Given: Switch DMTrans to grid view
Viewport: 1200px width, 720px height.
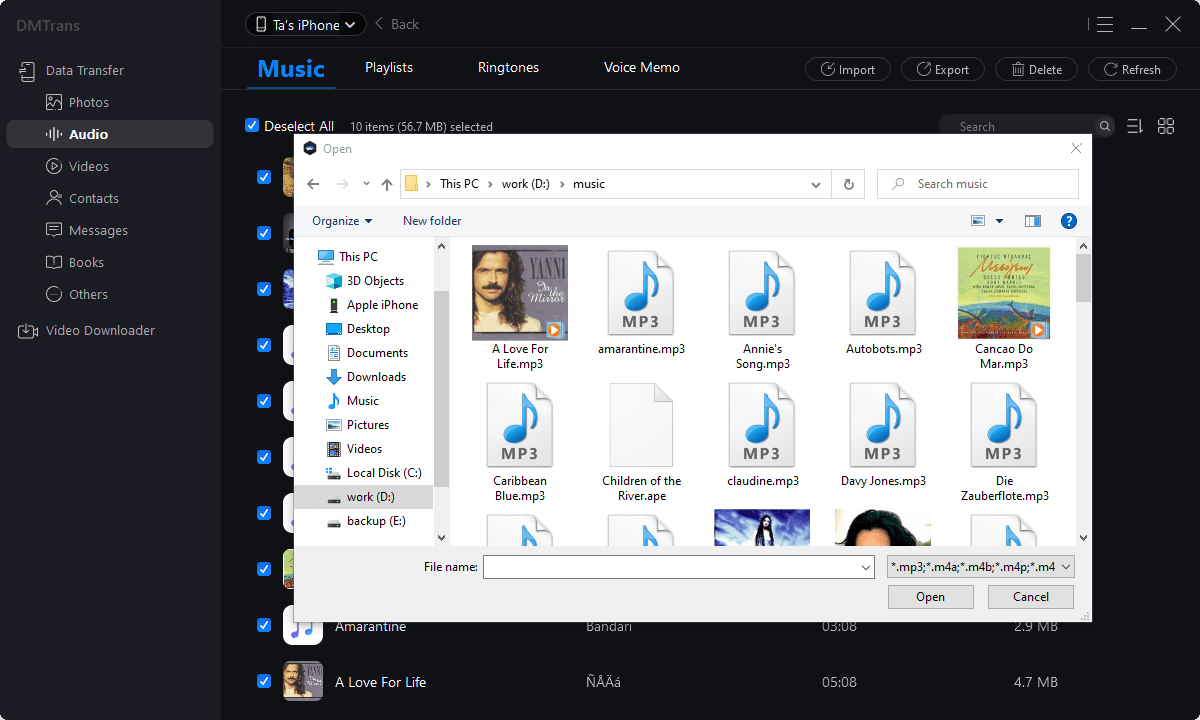Looking at the screenshot, I should pos(1166,126).
